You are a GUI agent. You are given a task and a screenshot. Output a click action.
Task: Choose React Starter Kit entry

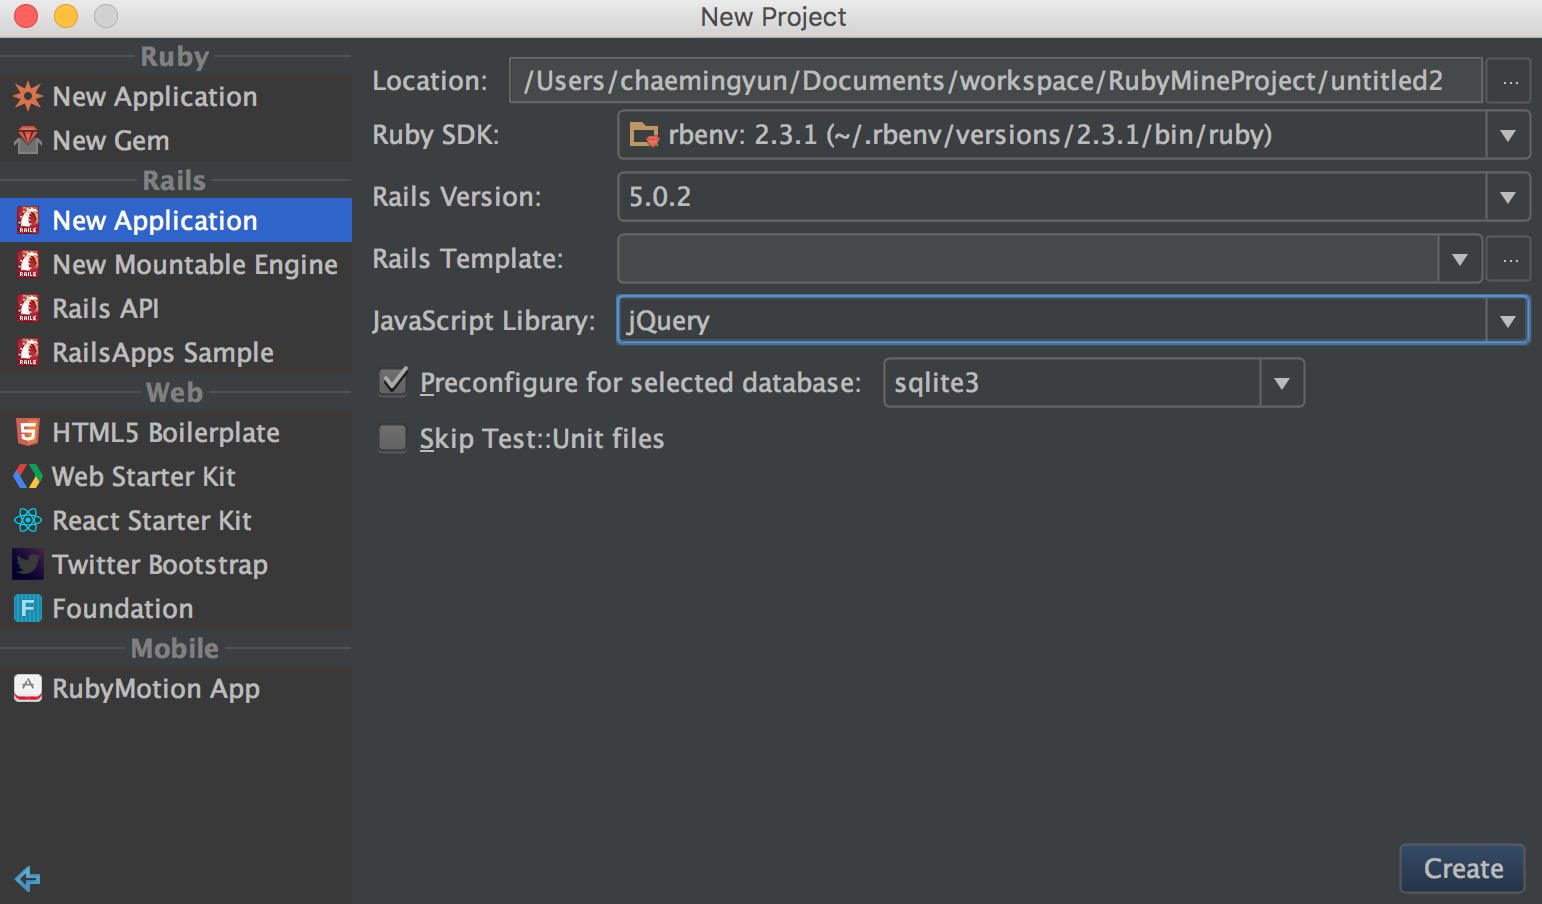point(176,520)
